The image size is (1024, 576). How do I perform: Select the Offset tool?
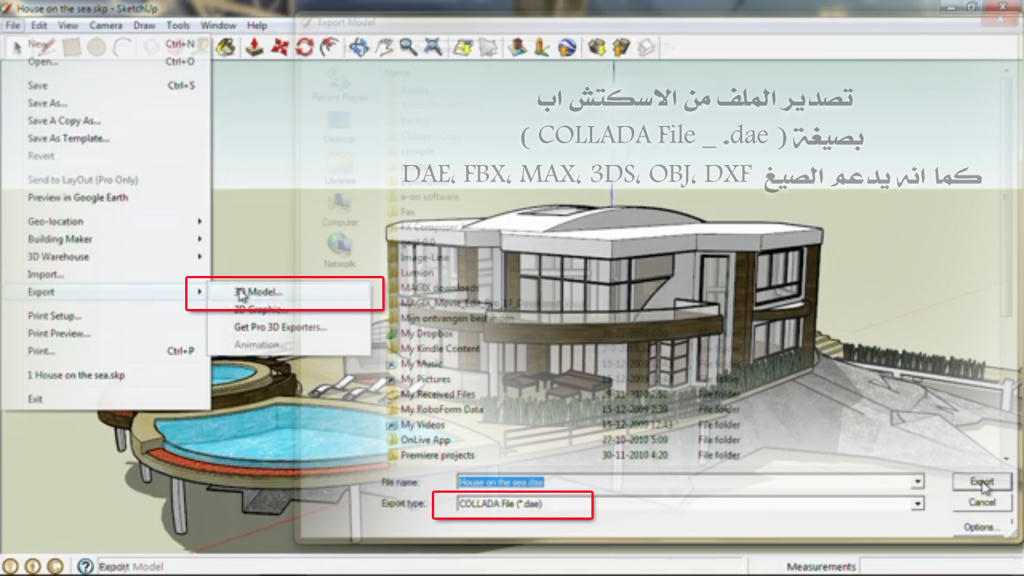[x=329, y=47]
